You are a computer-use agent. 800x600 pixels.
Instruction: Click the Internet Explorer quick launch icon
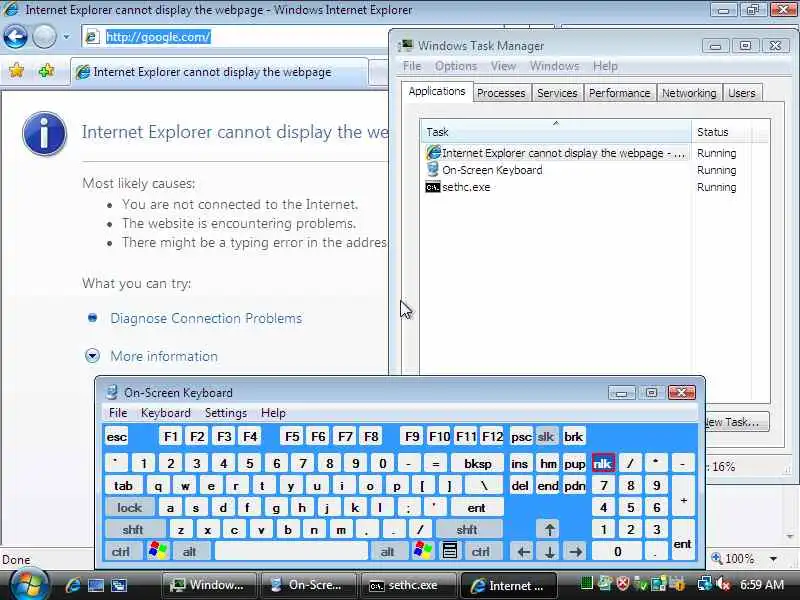[x=72, y=585]
